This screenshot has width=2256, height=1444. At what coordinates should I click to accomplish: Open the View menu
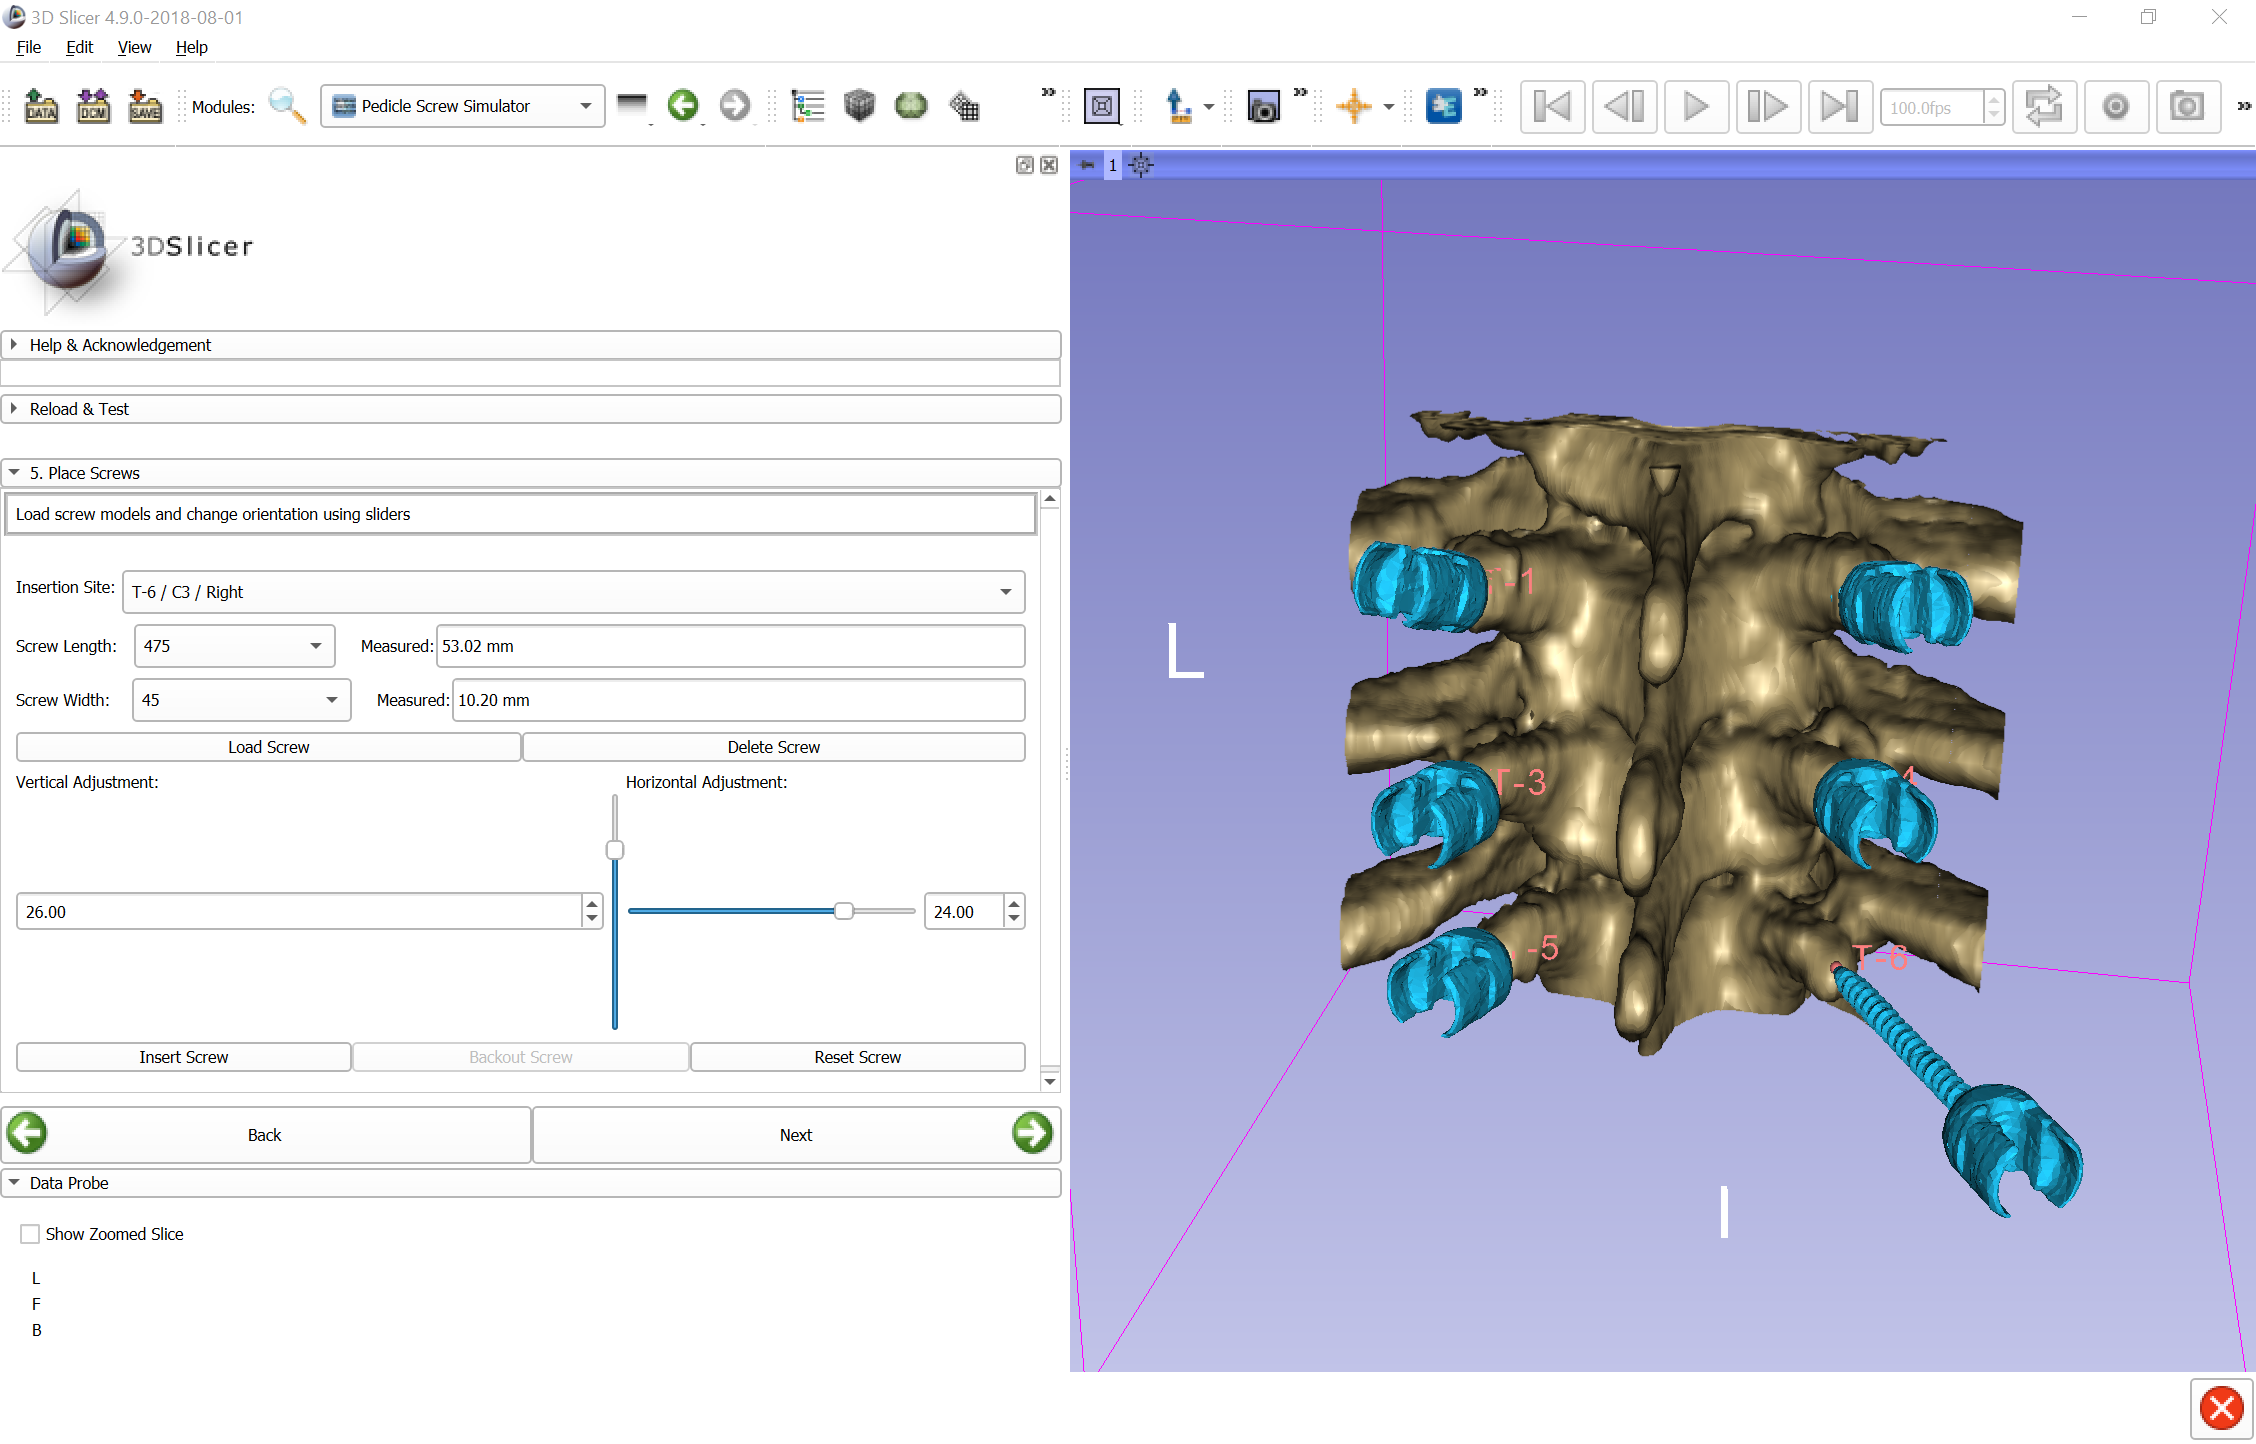point(134,47)
